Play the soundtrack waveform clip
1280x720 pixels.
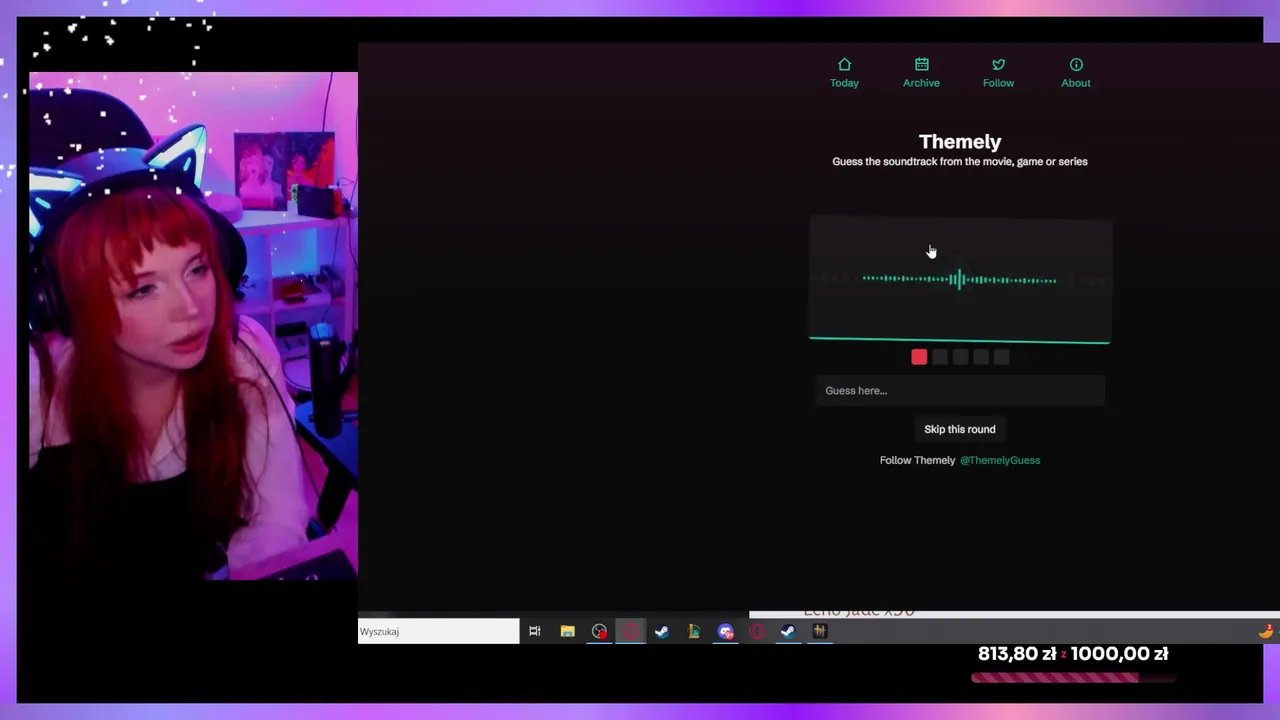pyautogui.click(x=960, y=280)
